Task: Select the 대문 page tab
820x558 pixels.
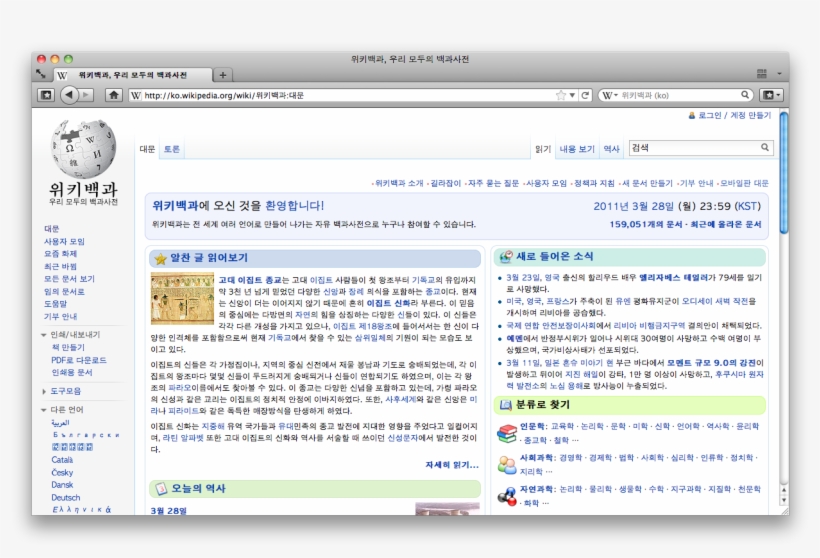Action: (x=147, y=149)
